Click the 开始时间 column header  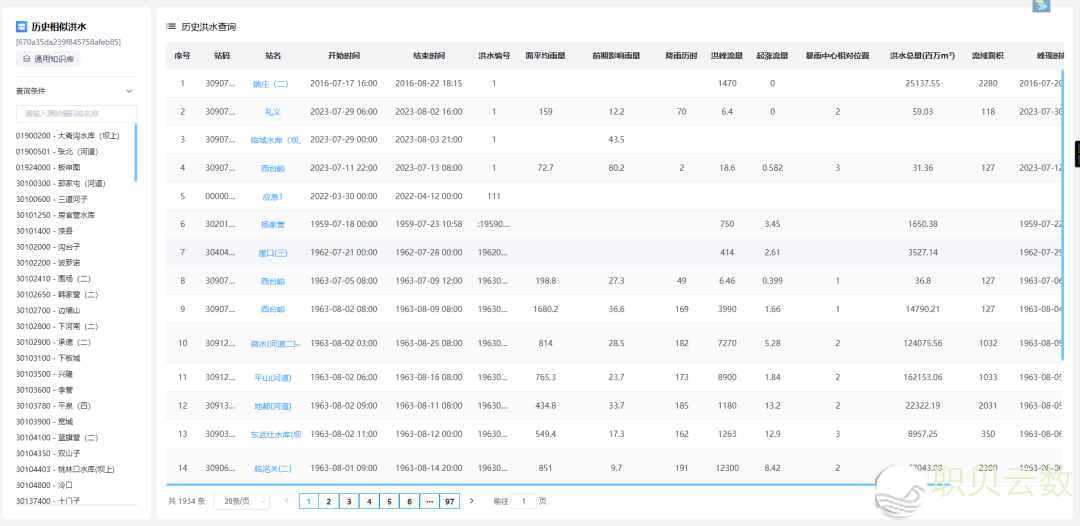point(344,56)
